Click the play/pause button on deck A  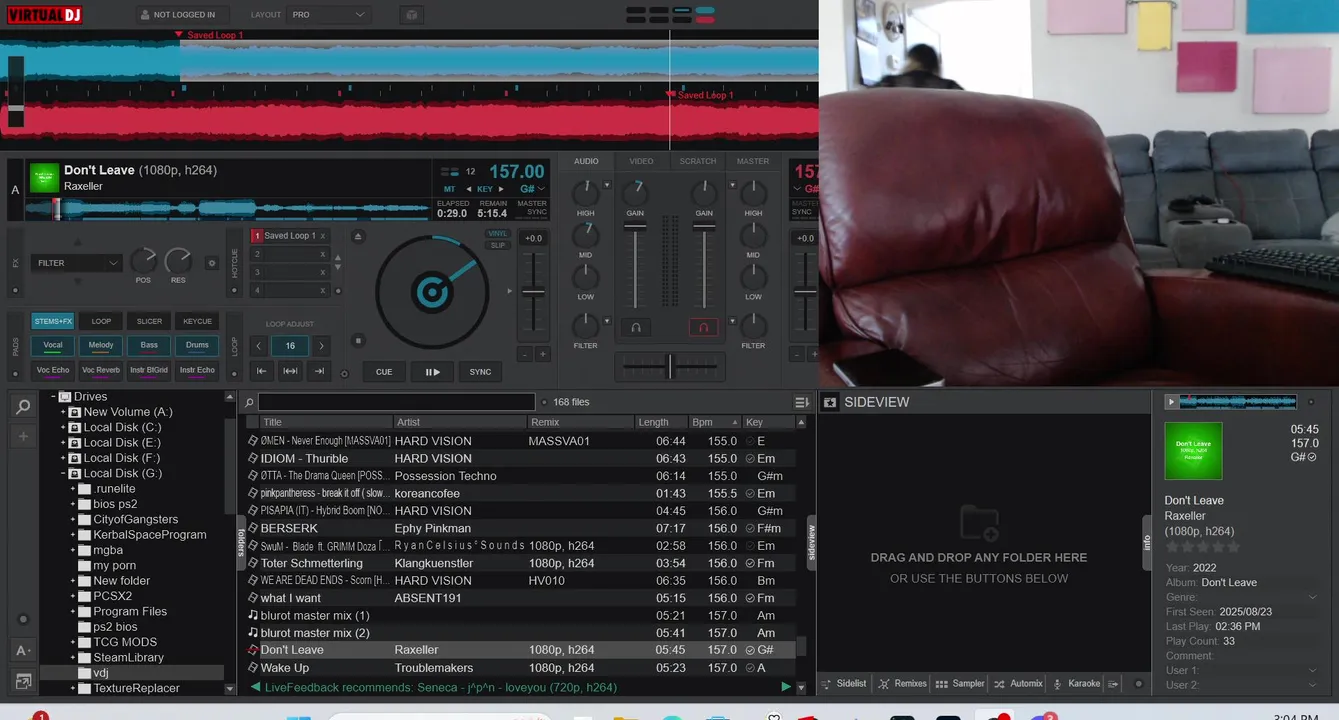(432, 371)
